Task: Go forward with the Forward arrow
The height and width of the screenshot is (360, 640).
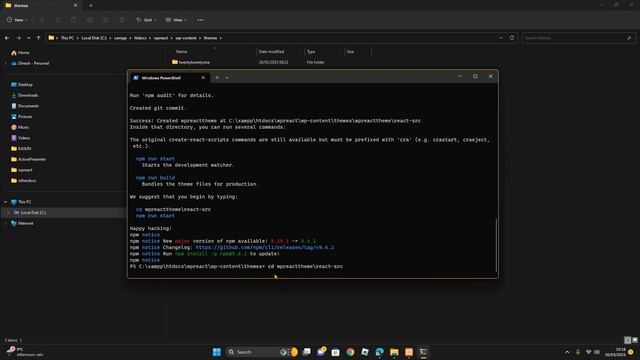Action: [x=18, y=38]
